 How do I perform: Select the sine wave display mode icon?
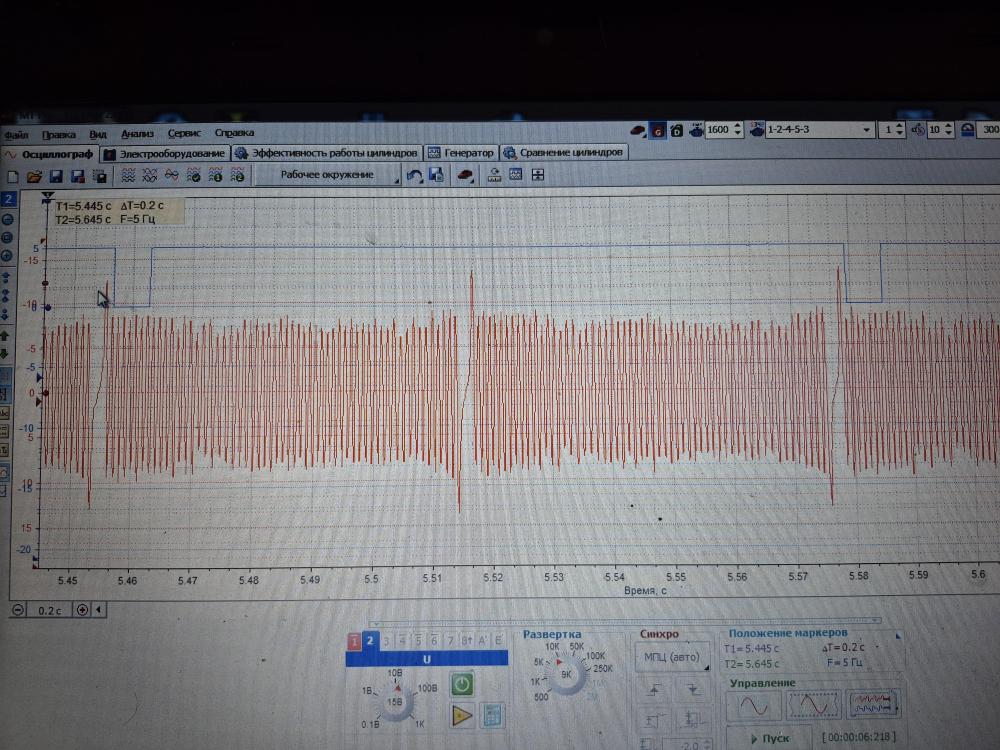click(754, 705)
